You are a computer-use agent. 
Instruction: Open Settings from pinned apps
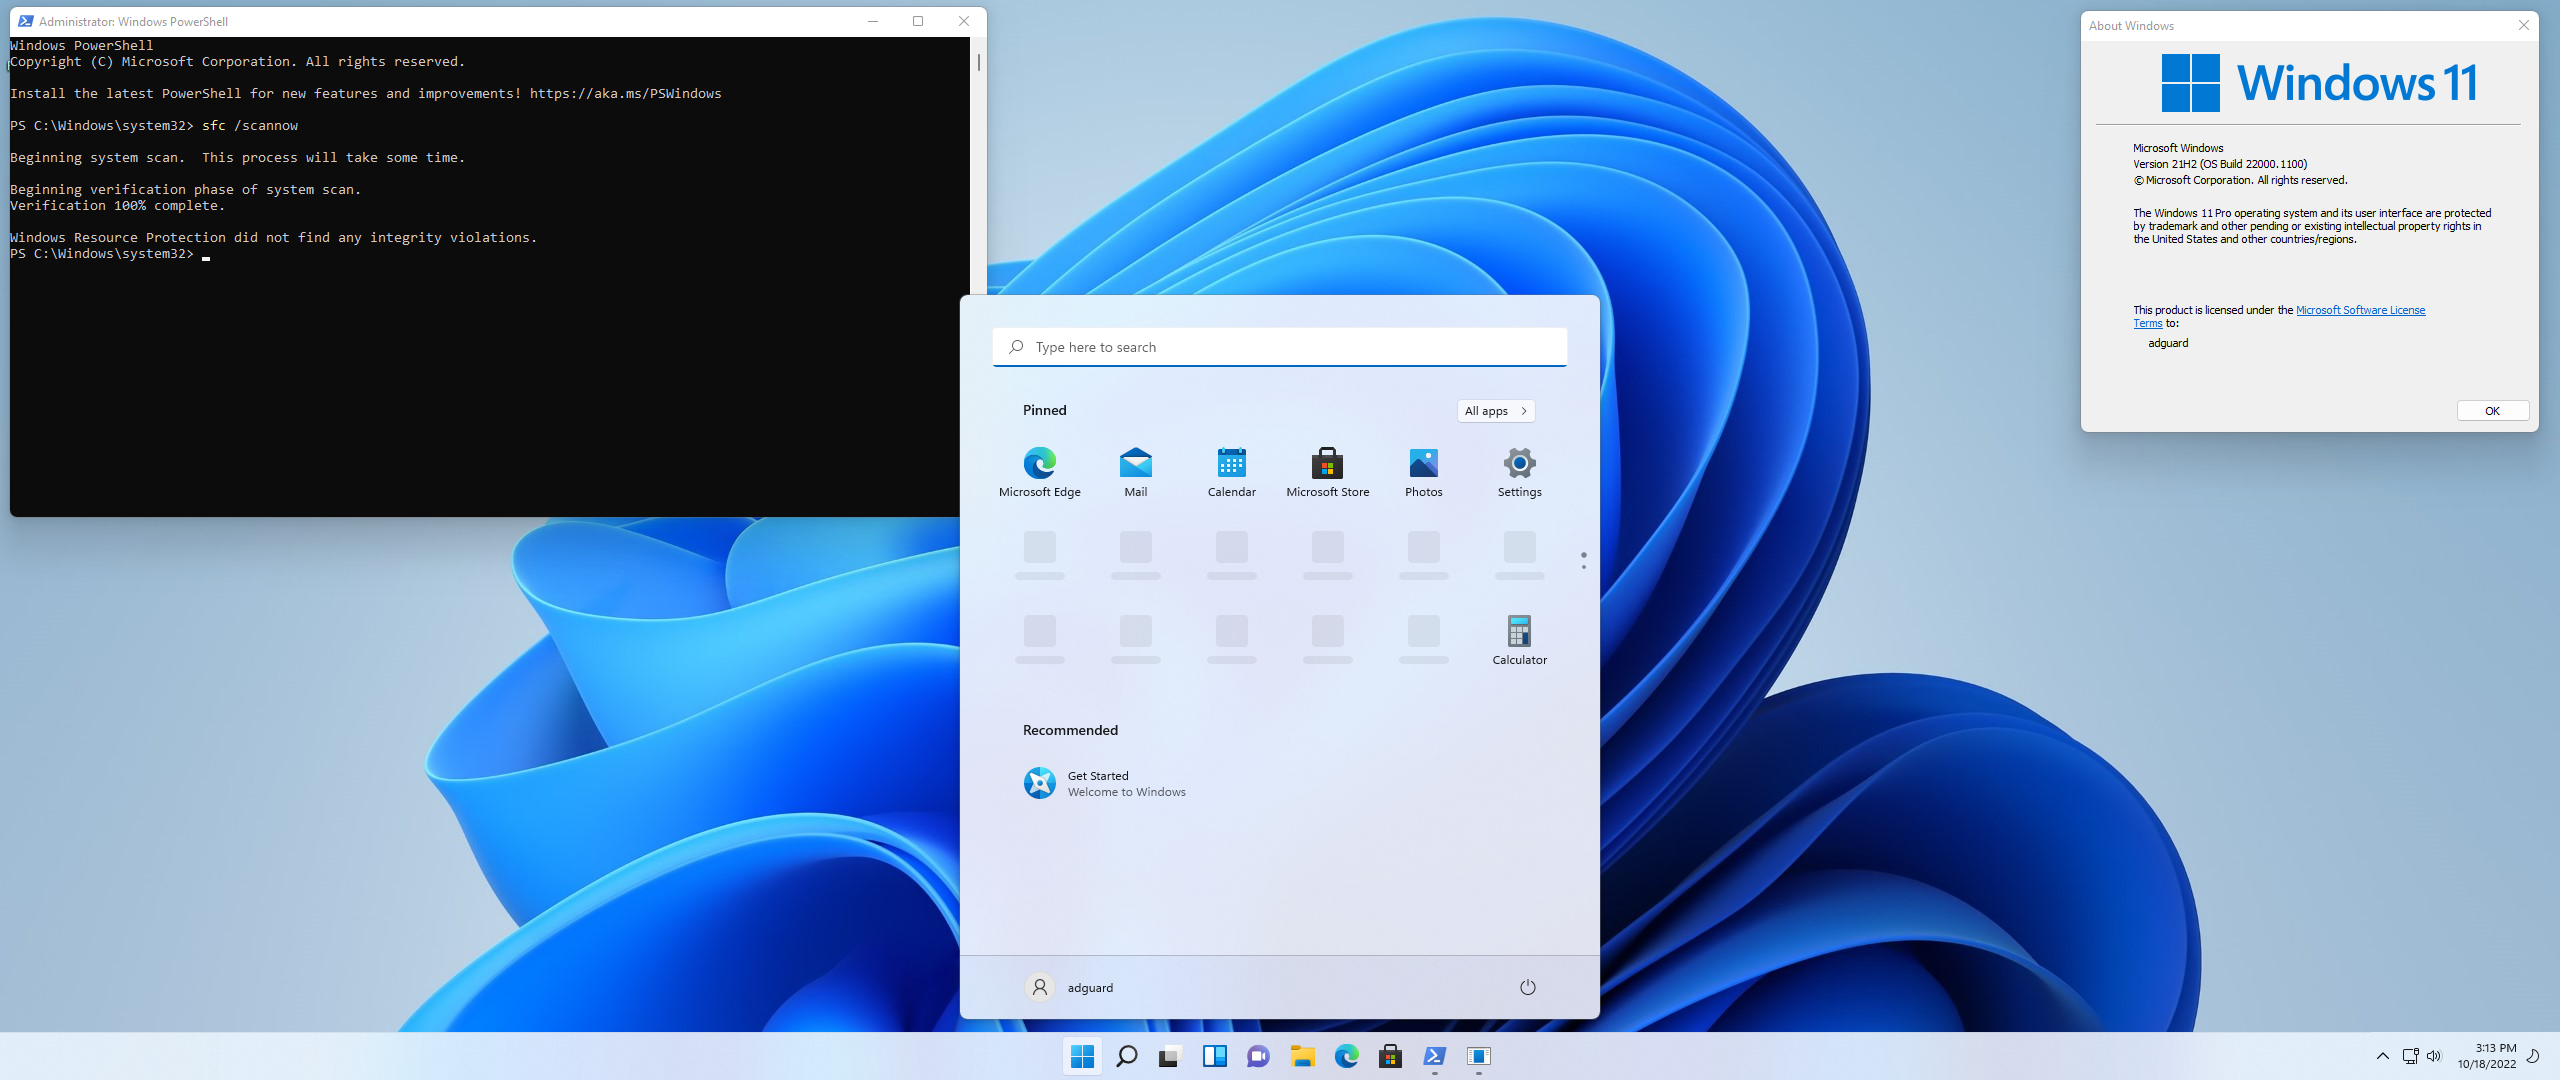click(x=1519, y=472)
